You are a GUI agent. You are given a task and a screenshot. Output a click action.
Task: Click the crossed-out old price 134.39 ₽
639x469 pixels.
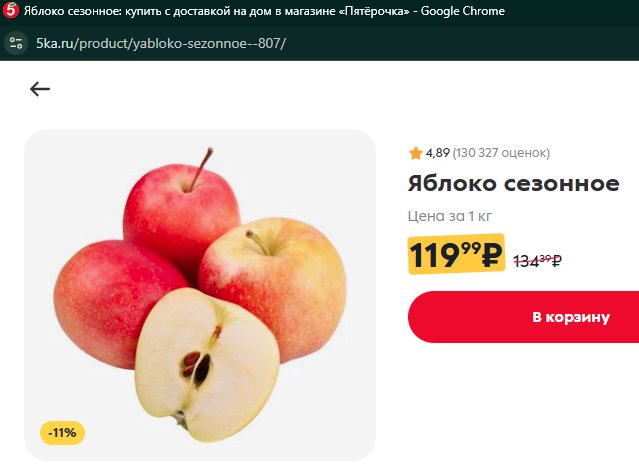coord(538,260)
